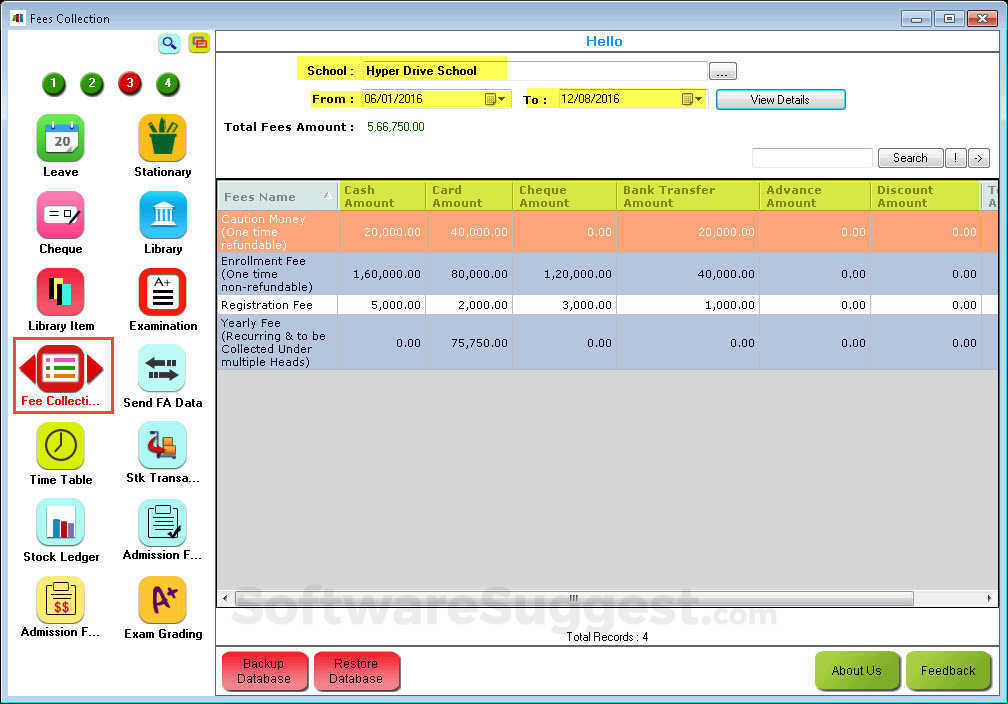1008x704 pixels.
Task: Click the Total Records : 4 text
Action: pos(607,636)
